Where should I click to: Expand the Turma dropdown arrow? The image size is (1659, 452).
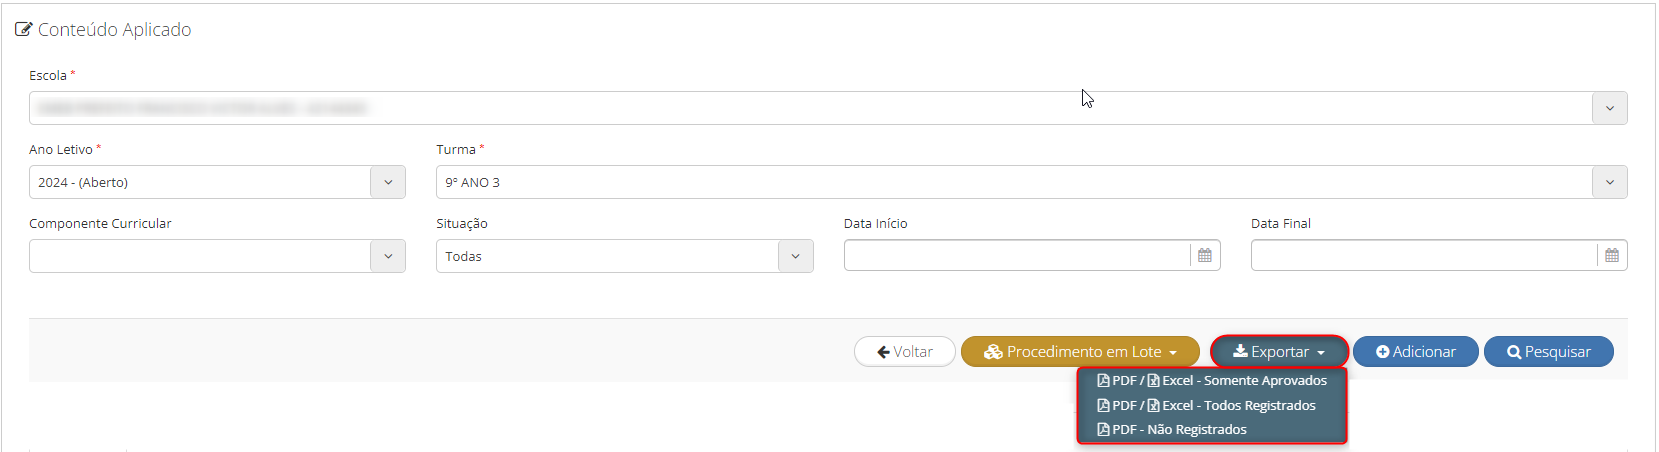click(1609, 182)
